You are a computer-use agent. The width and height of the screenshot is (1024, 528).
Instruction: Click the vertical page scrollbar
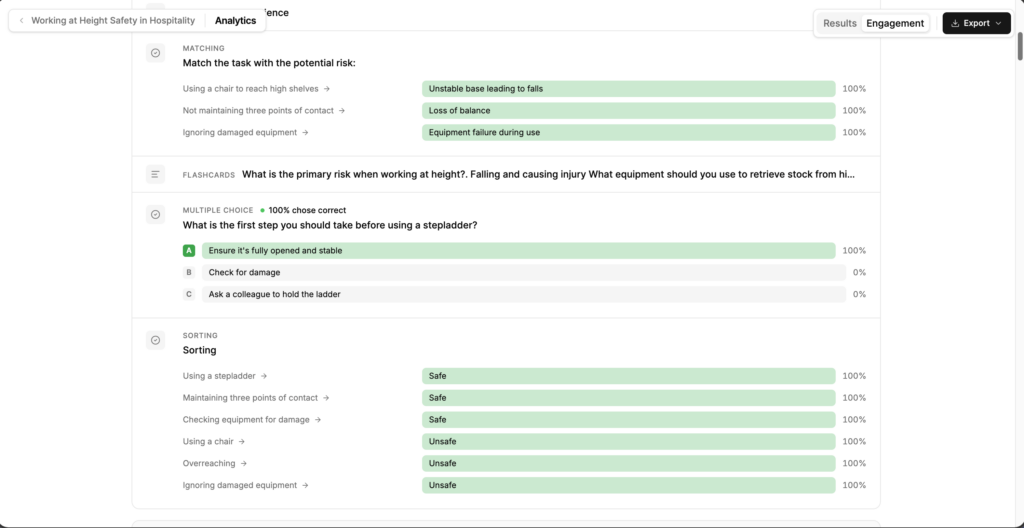1019,46
